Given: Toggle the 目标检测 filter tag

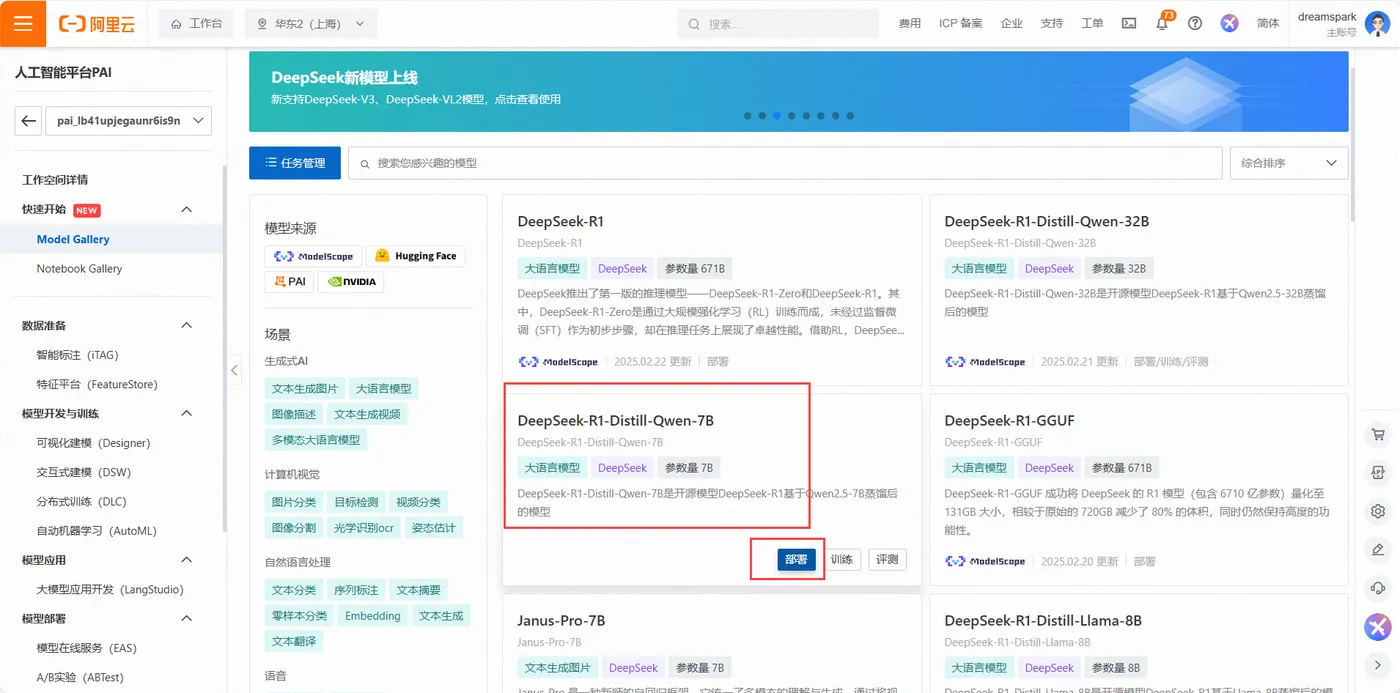Looking at the screenshot, I should pos(356,502).
